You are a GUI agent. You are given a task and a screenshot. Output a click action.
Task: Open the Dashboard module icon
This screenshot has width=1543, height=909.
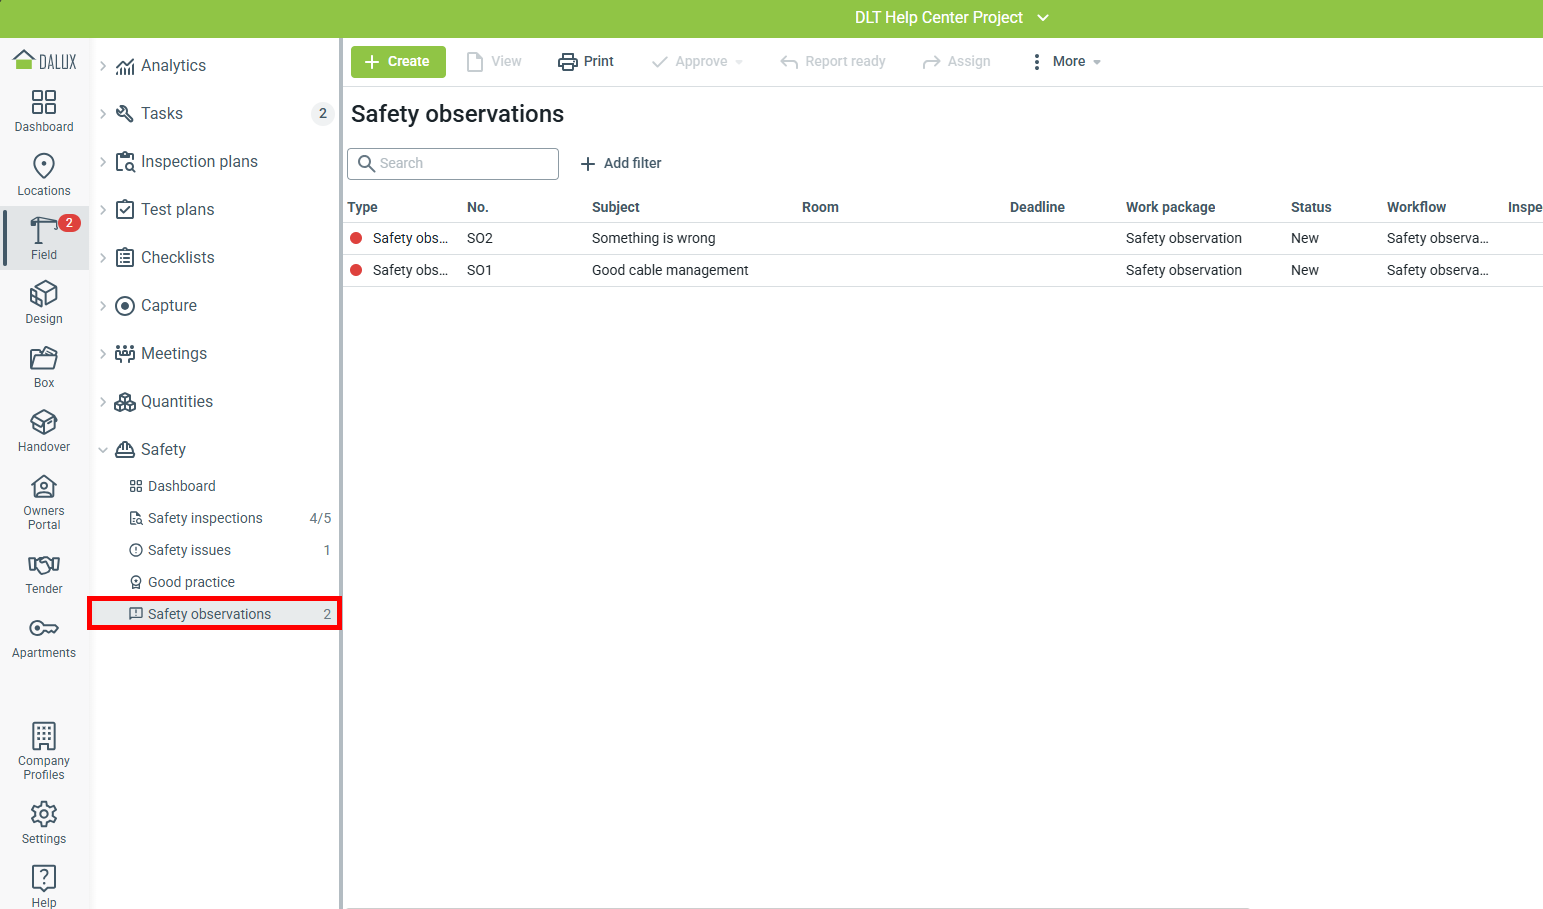coord(44,102)
